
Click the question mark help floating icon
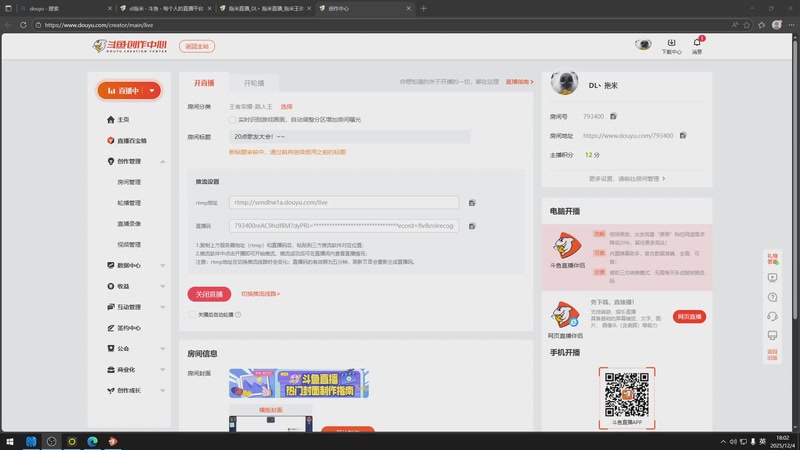(x=772, y=297)
